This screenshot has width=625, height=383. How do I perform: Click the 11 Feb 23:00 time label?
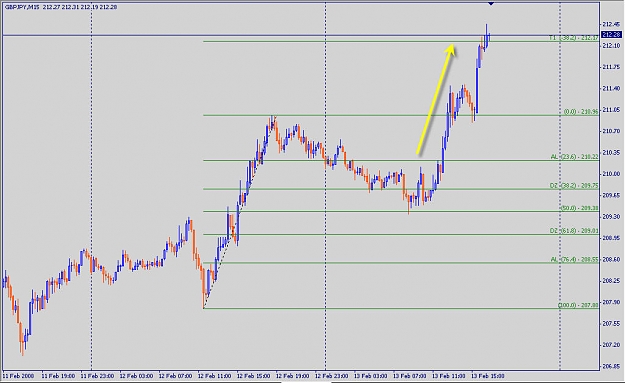(97, 376)
